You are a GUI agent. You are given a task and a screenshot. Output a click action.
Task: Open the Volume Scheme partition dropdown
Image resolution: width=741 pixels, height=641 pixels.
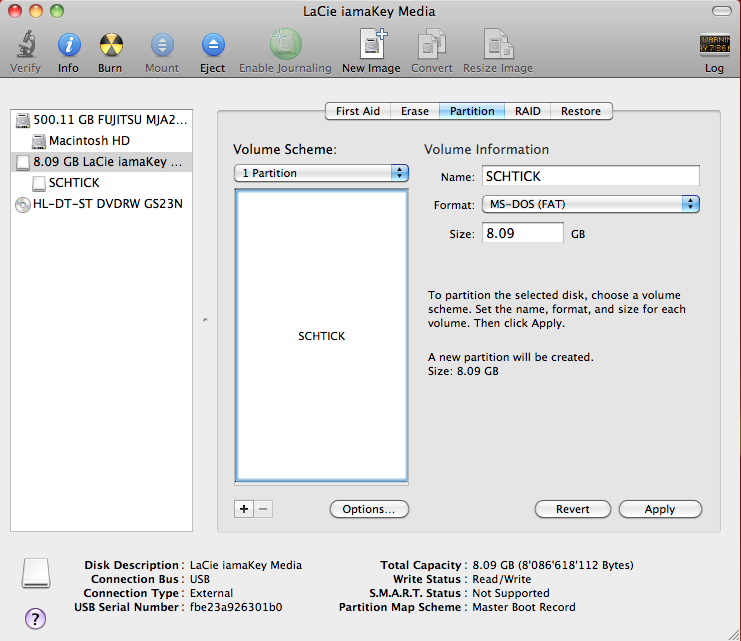(321, 173)
